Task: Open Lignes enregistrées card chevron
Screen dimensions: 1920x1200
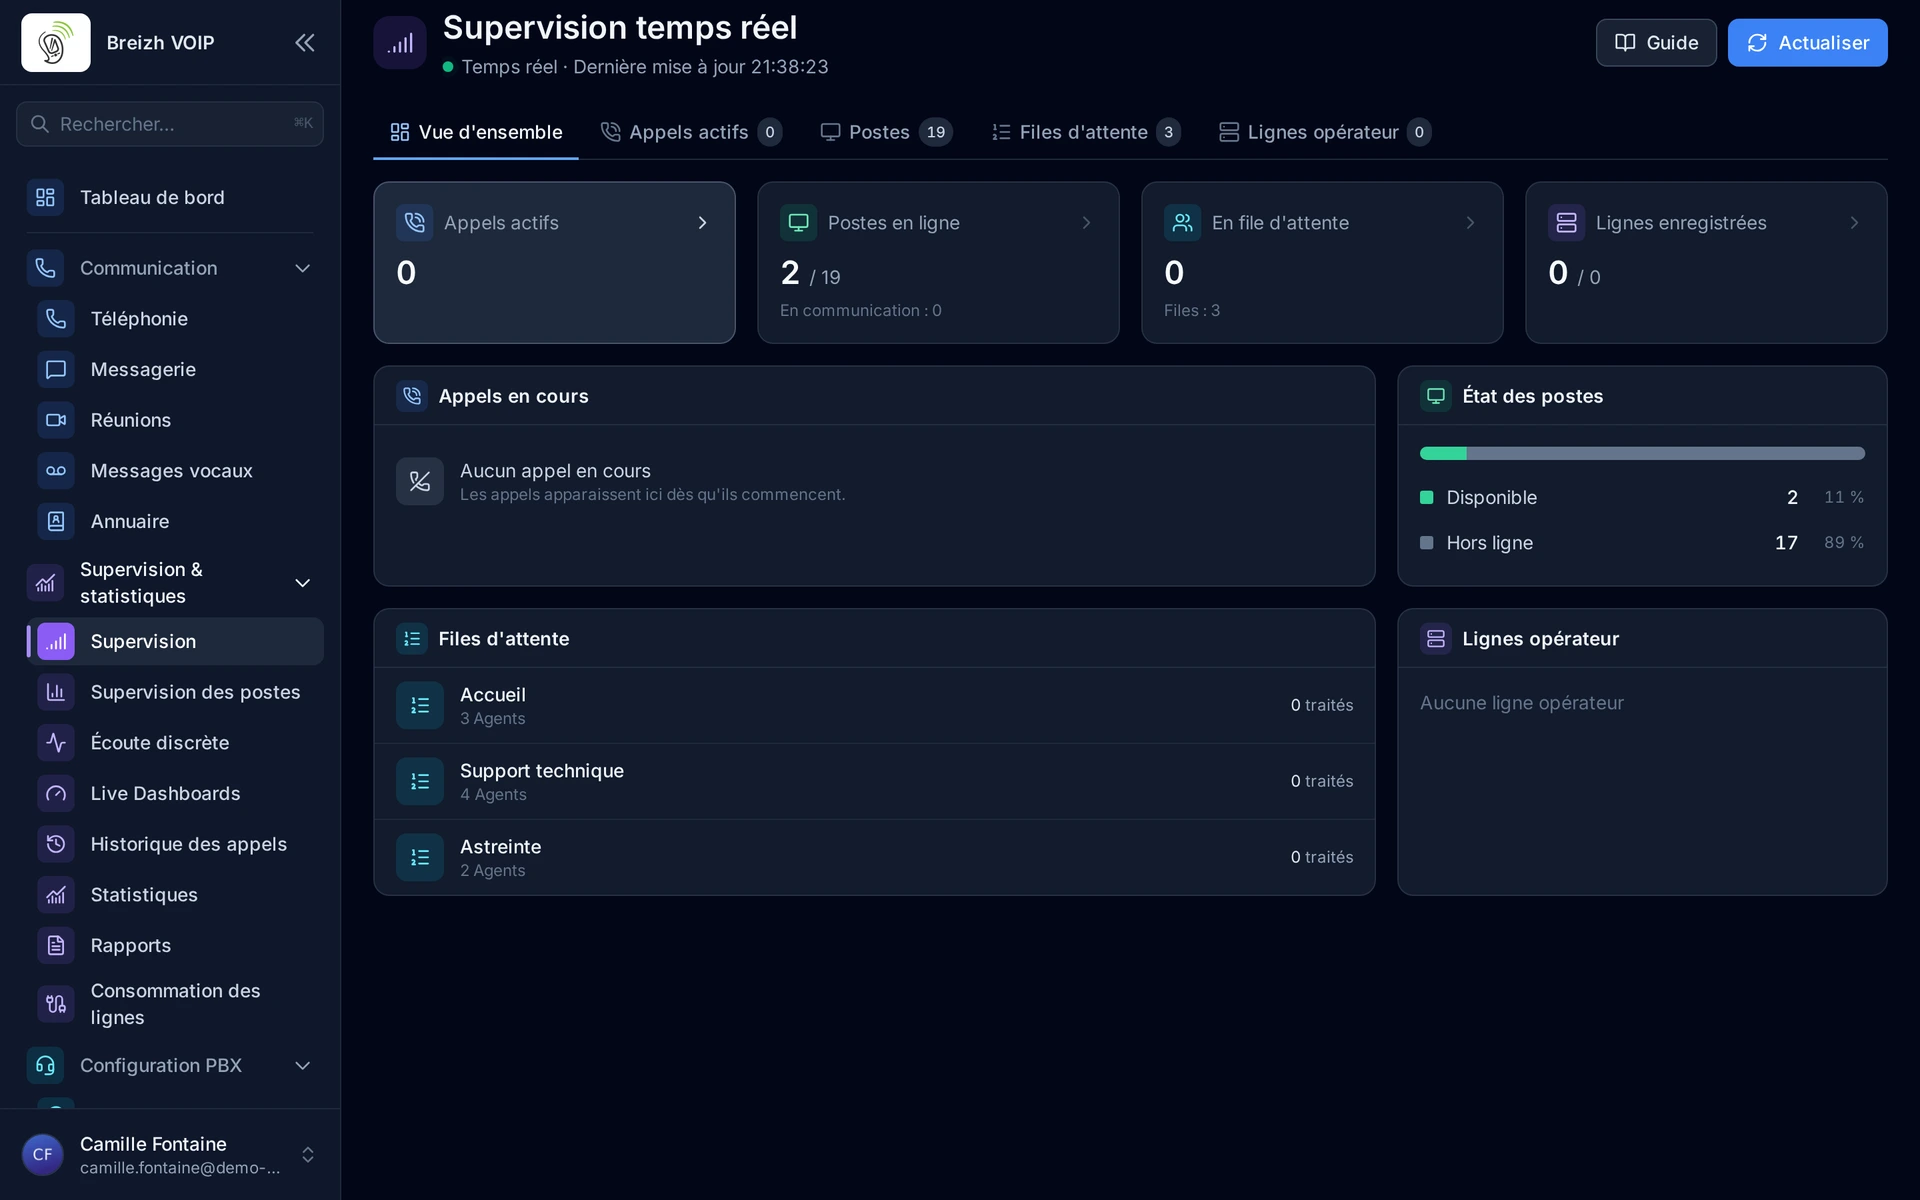Action: point(1855,223)
